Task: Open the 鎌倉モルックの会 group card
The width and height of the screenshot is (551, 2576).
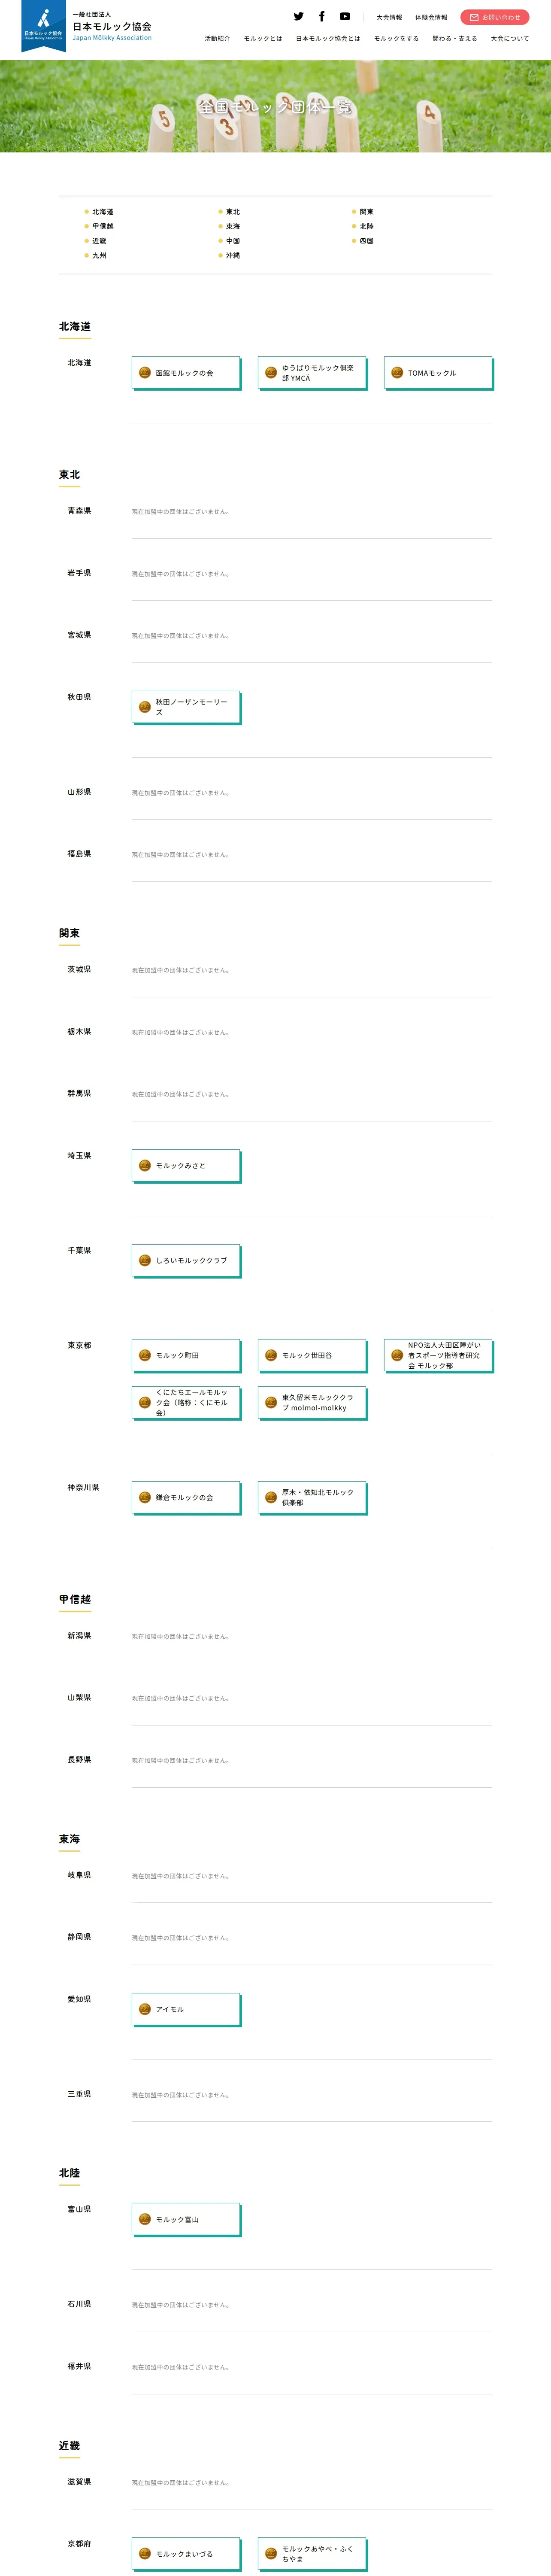Action: (187, 1497)
